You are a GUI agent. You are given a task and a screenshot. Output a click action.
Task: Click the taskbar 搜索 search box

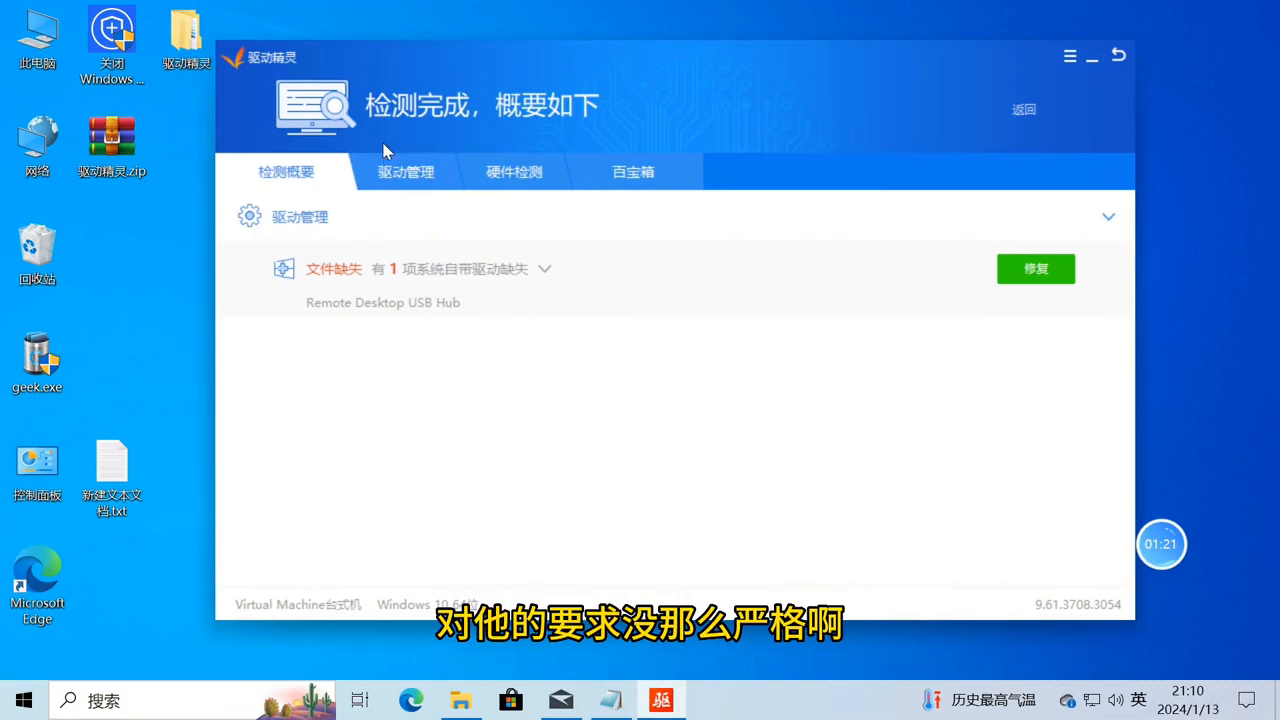click(x=193, y=701)
